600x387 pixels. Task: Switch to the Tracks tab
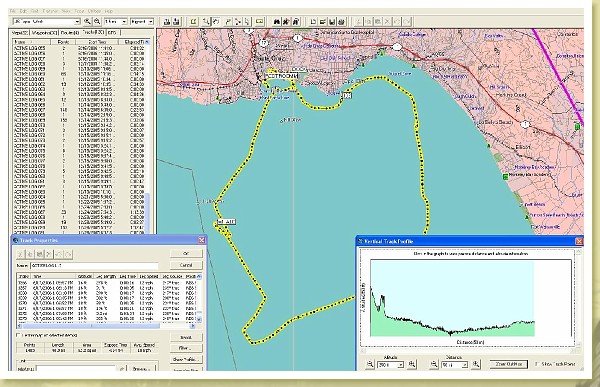pyautogui.click(x=93, y=33)
